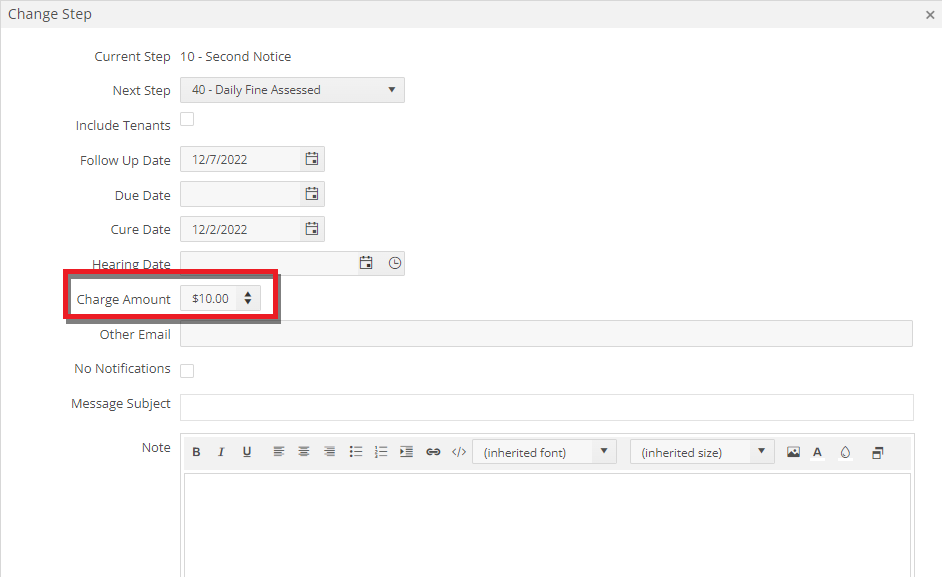Align note text right
This screenshot has height=577, width=942.
coord(329,452)
